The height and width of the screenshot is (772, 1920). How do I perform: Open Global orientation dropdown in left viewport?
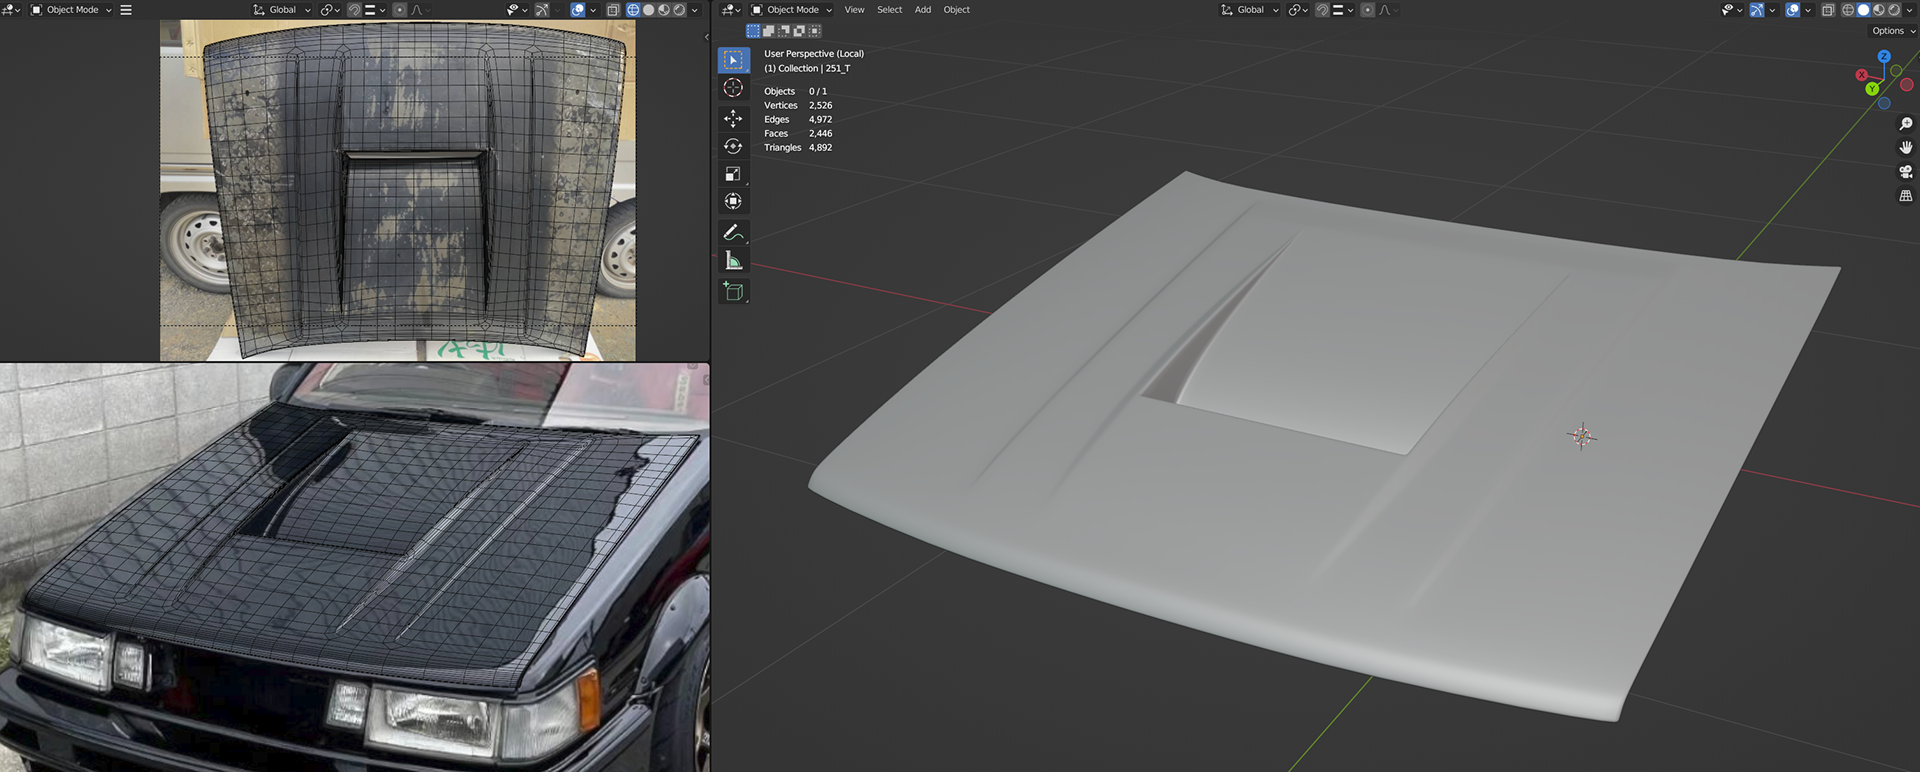click(x=282, y=10)
